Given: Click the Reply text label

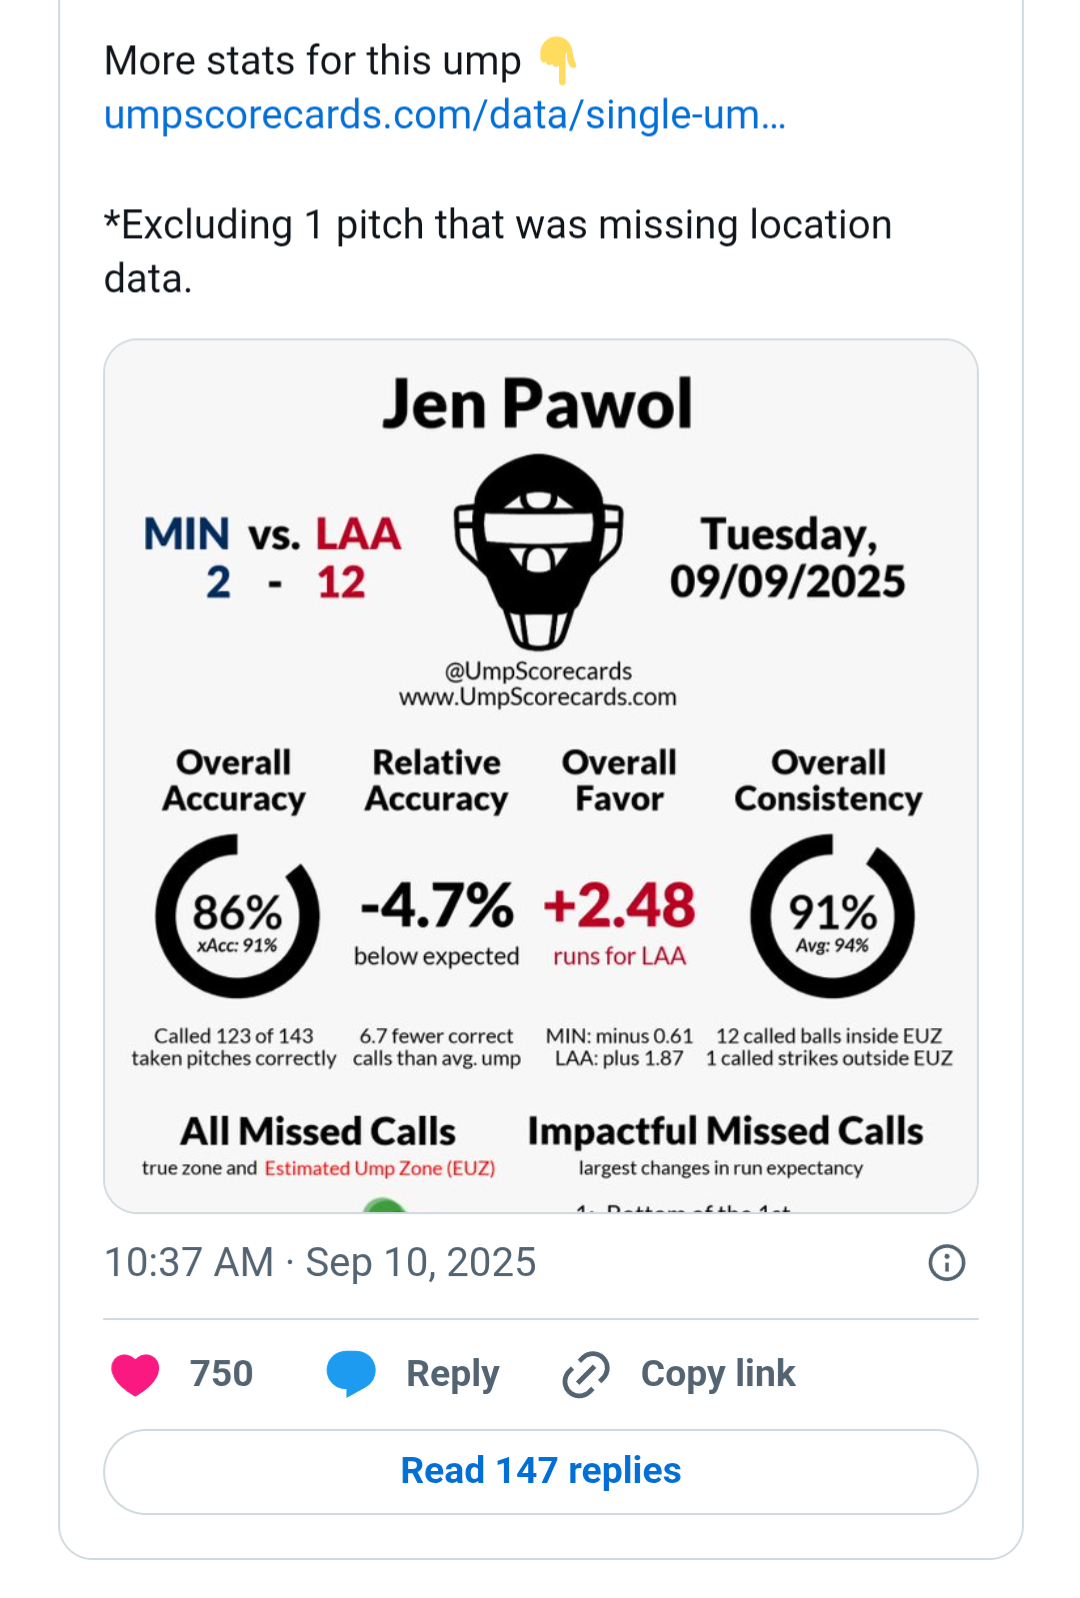Looking at the screenshot, I should pyautogui.click(x=452, y=1374).
